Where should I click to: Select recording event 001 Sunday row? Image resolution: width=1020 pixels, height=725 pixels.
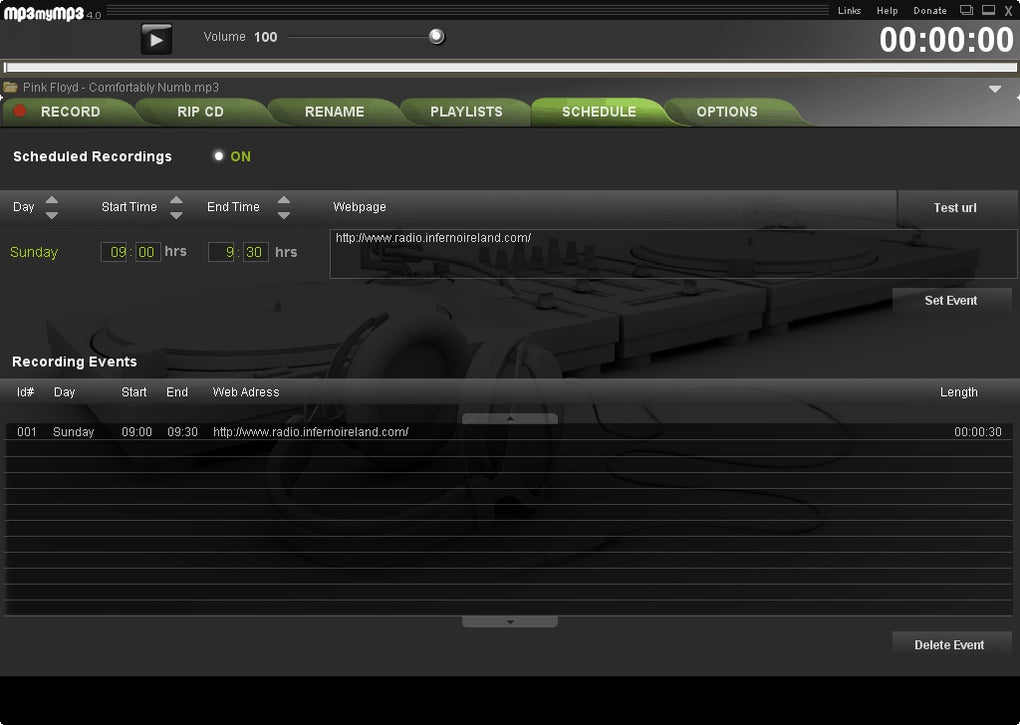[x=509, y=432]
